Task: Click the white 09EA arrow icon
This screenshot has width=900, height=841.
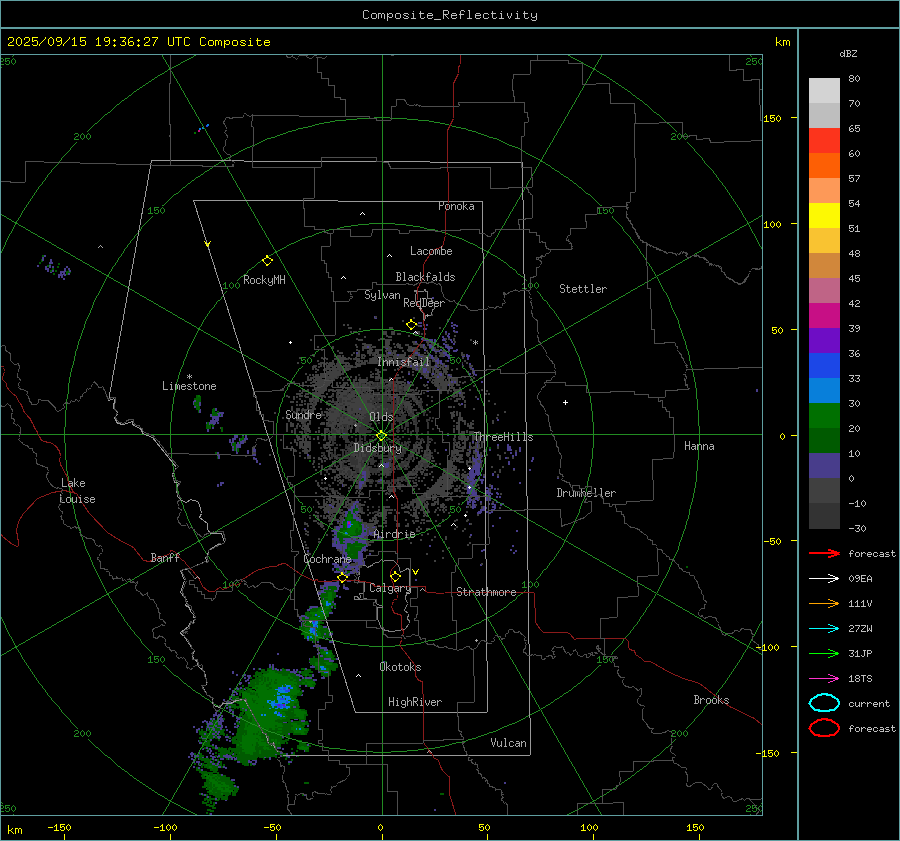Action: (x=824, y=579)
